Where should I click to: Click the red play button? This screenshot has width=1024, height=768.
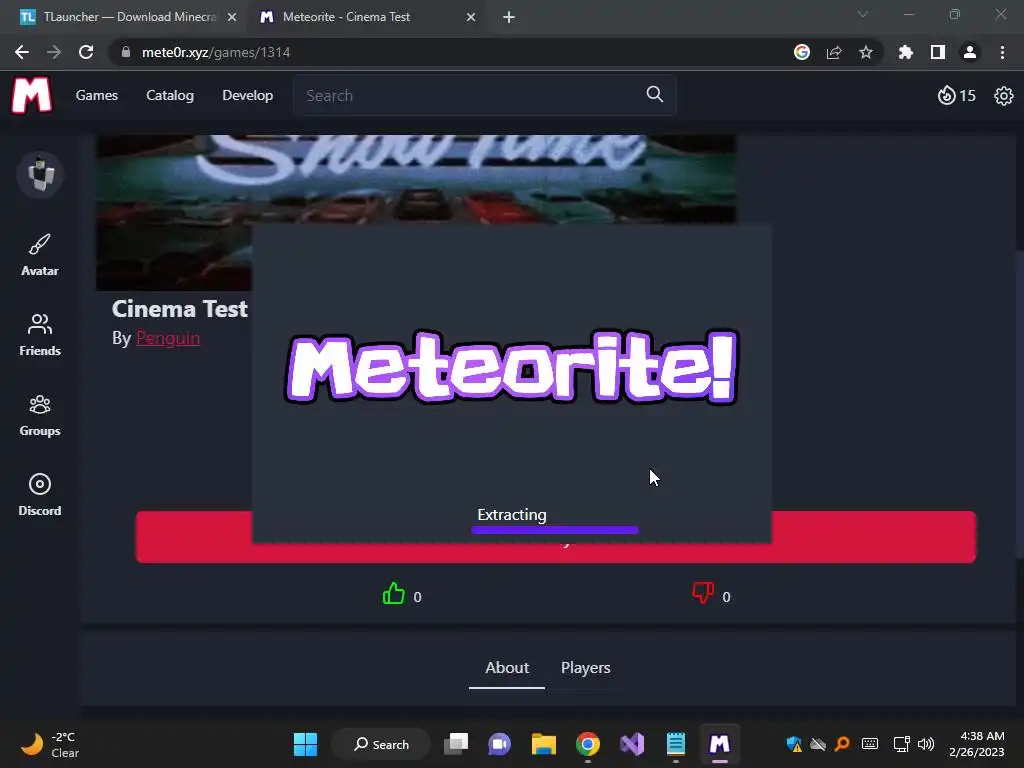click(556, 537)
